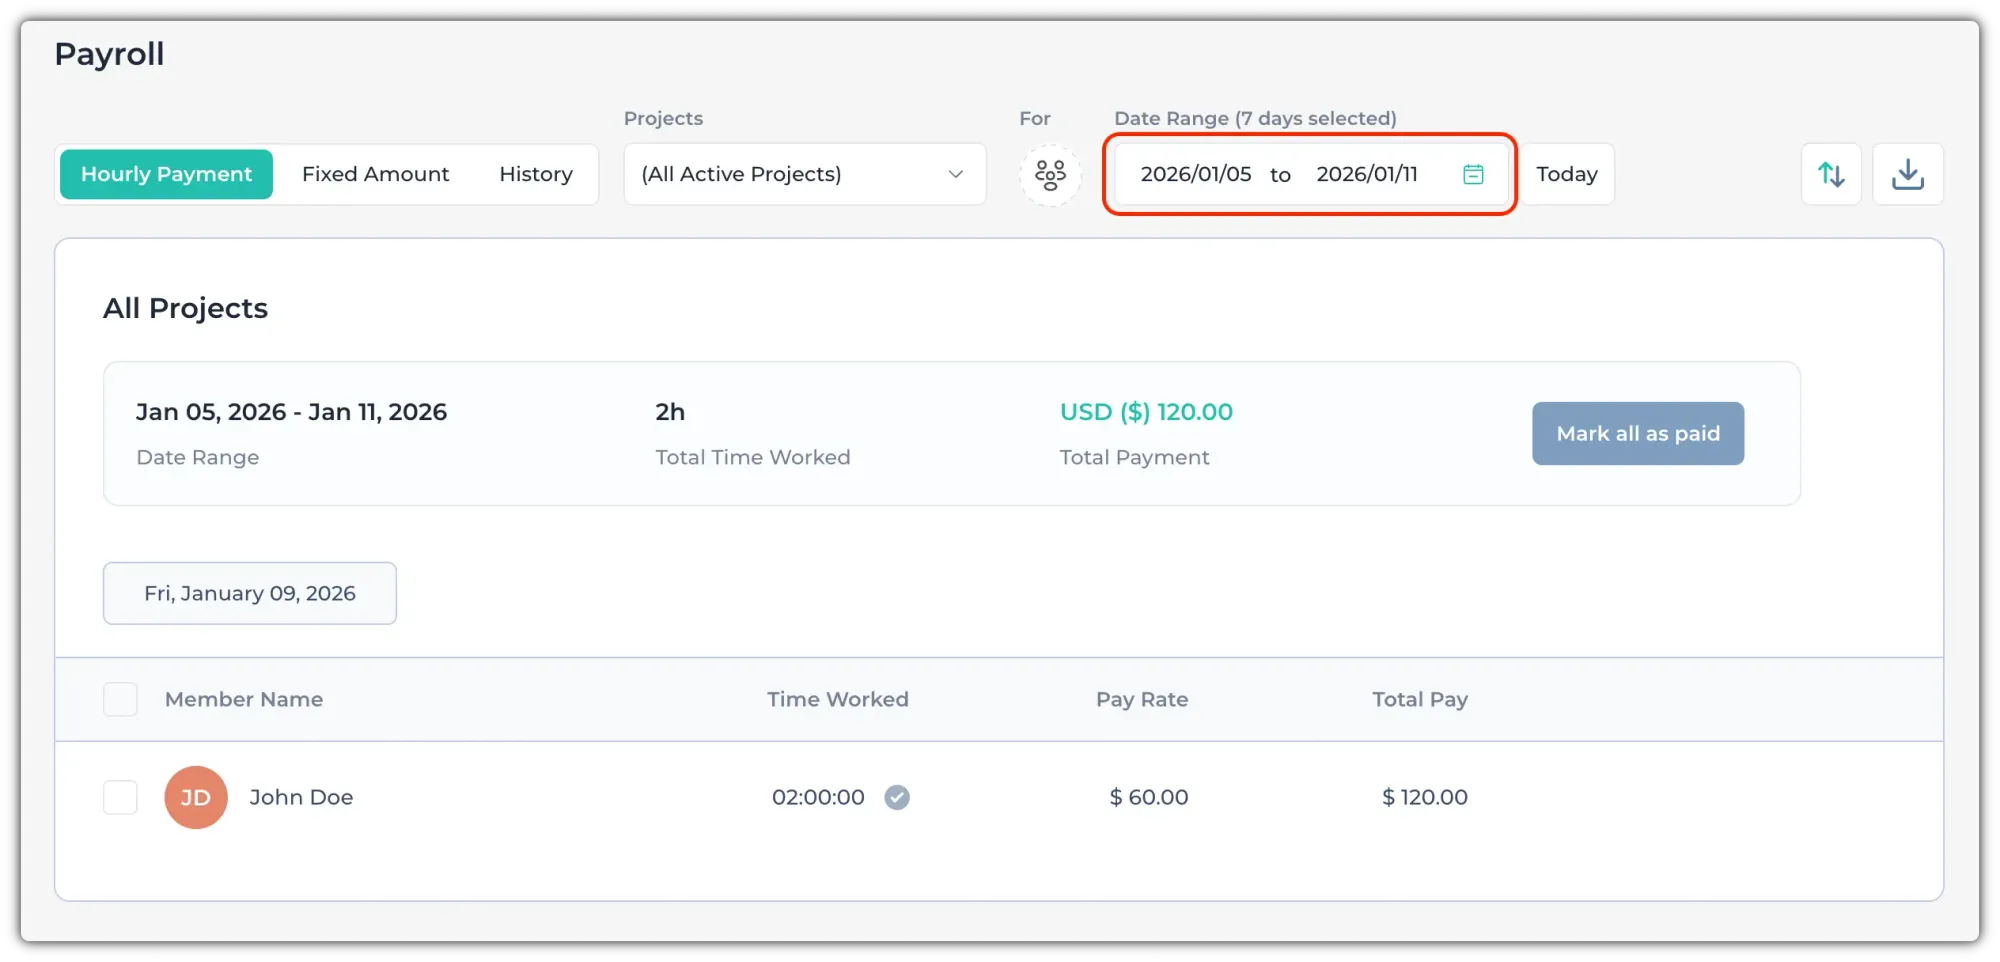Screen dimensions: 2000x962
Task: Click the chevron in the Projects selector
Action: pos(955,175)
